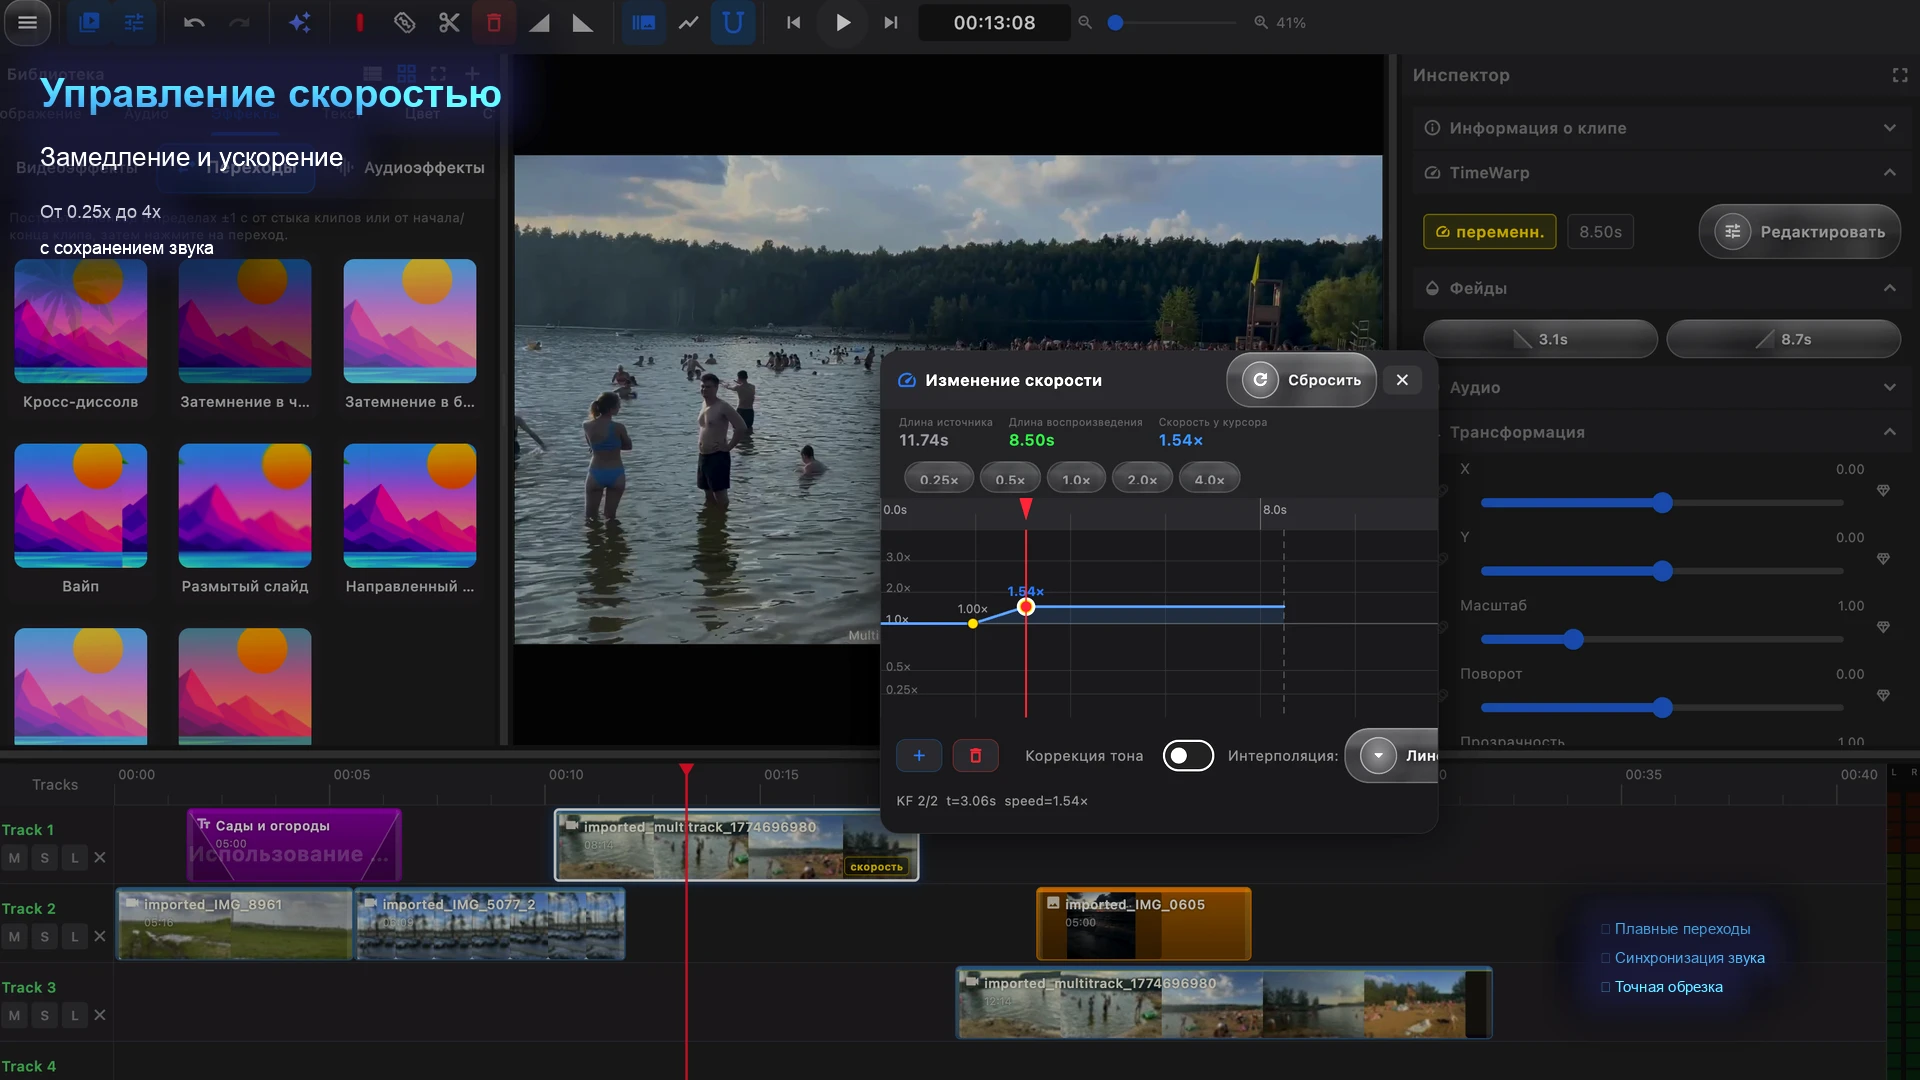Expand the Информация о клипе section
Viewport: 1920px width, 1080px height.
click(1660, 128)
